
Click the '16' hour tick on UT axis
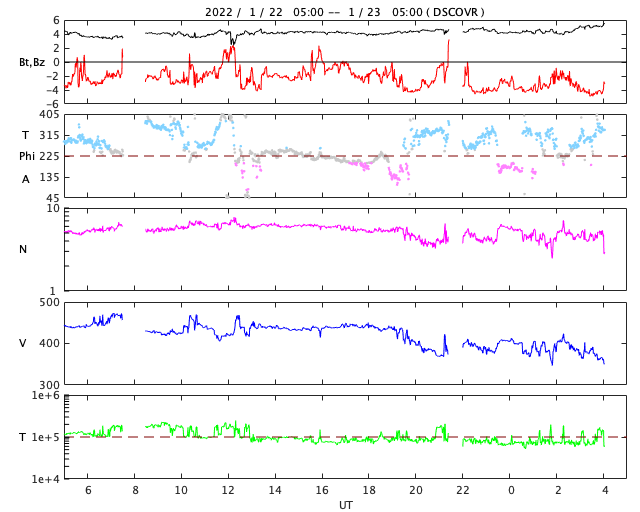[322, 490]
